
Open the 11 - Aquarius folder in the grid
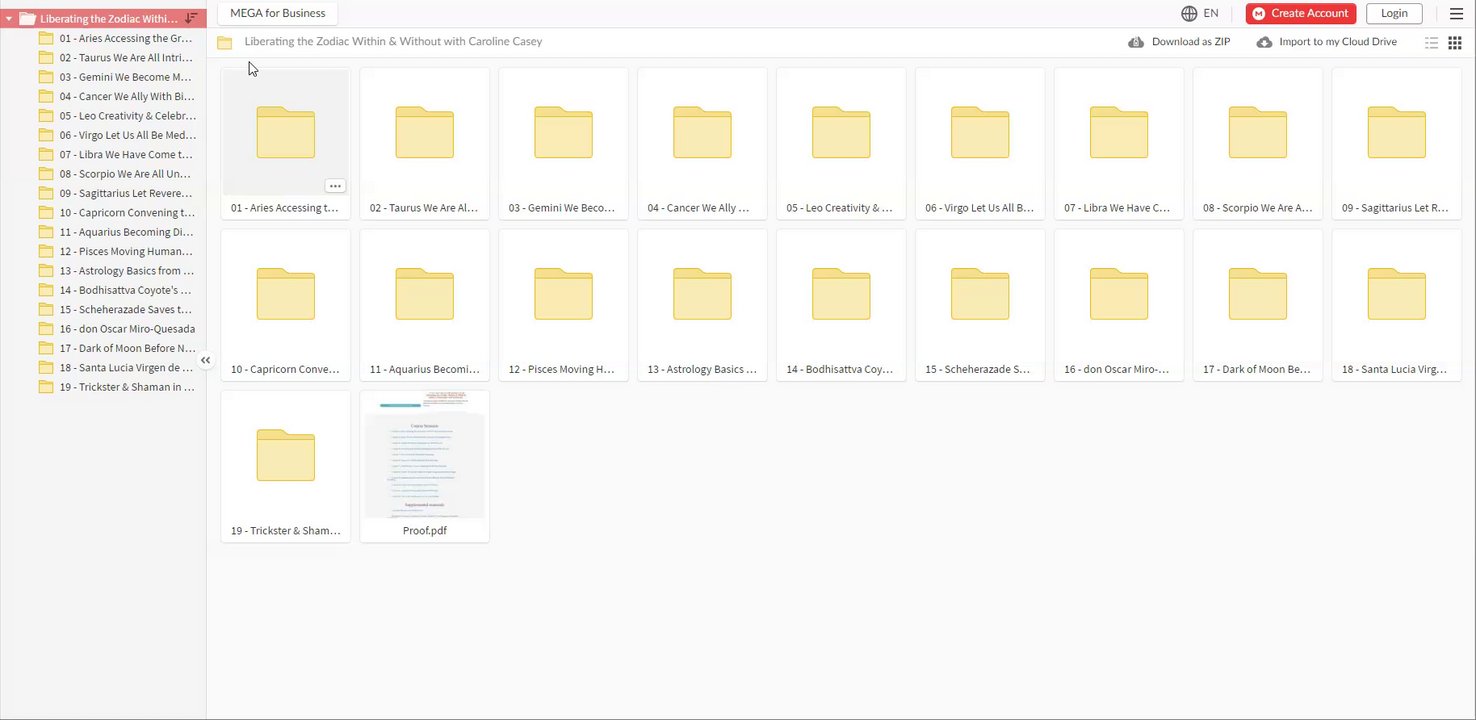pos(425,305)
